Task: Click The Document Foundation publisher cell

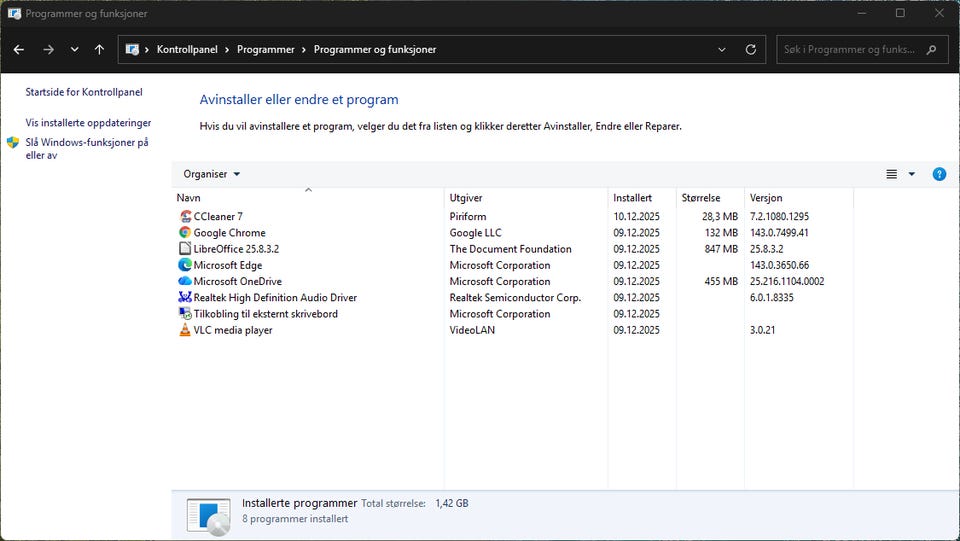Action: [x=511, y=248]
